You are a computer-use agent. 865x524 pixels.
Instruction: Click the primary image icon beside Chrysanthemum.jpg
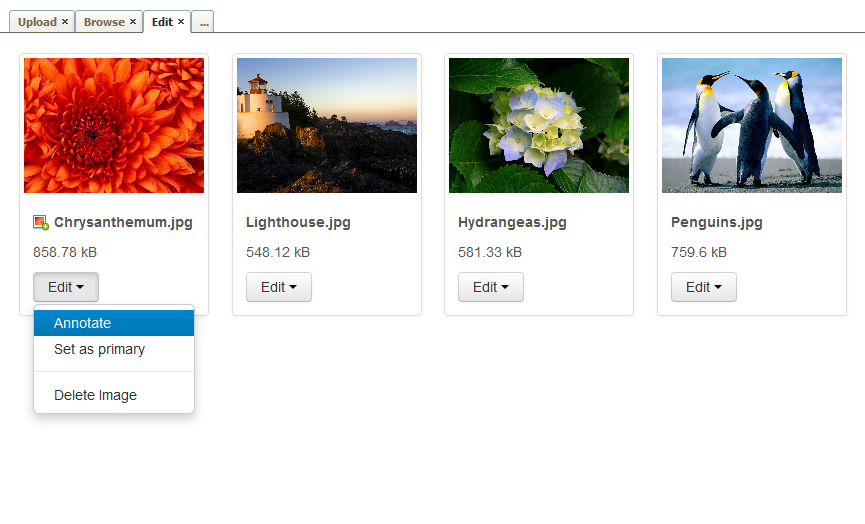click(41, 223)
